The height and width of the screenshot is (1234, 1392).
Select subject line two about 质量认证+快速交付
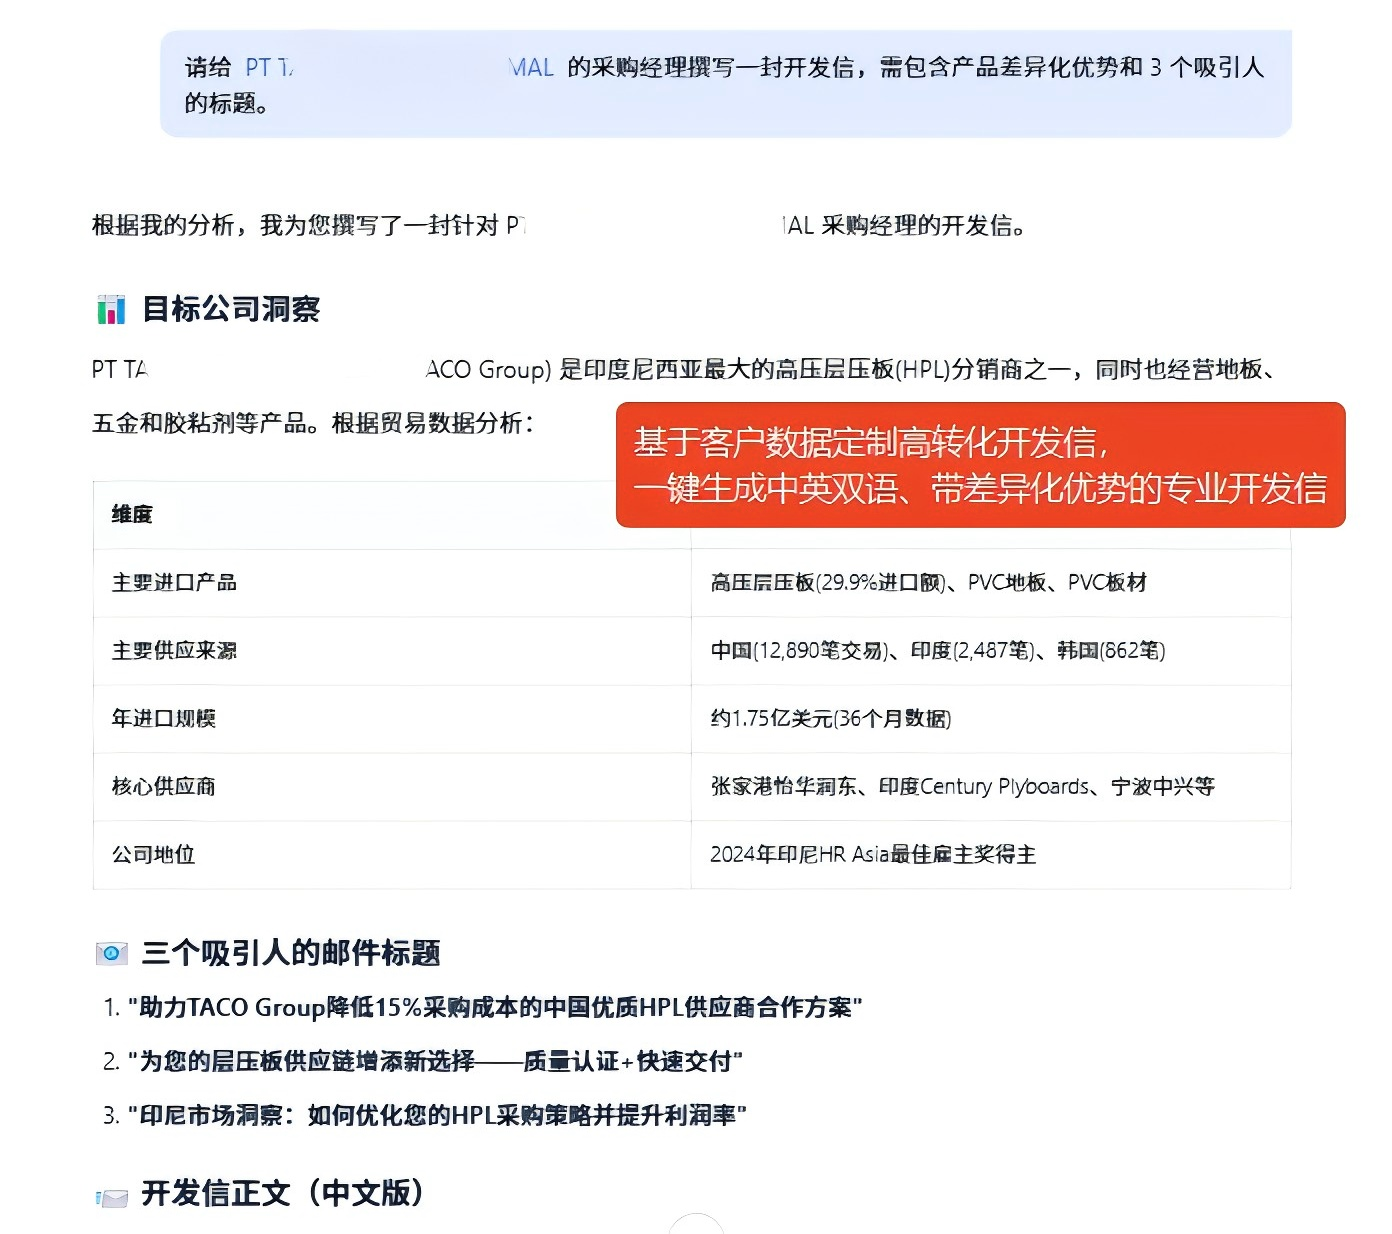click(x=435, y=1061)
